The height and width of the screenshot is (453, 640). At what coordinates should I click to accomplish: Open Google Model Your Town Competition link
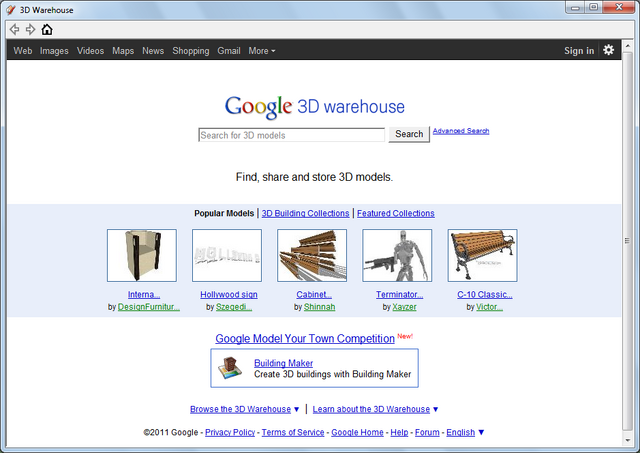(x=305, y=339)
